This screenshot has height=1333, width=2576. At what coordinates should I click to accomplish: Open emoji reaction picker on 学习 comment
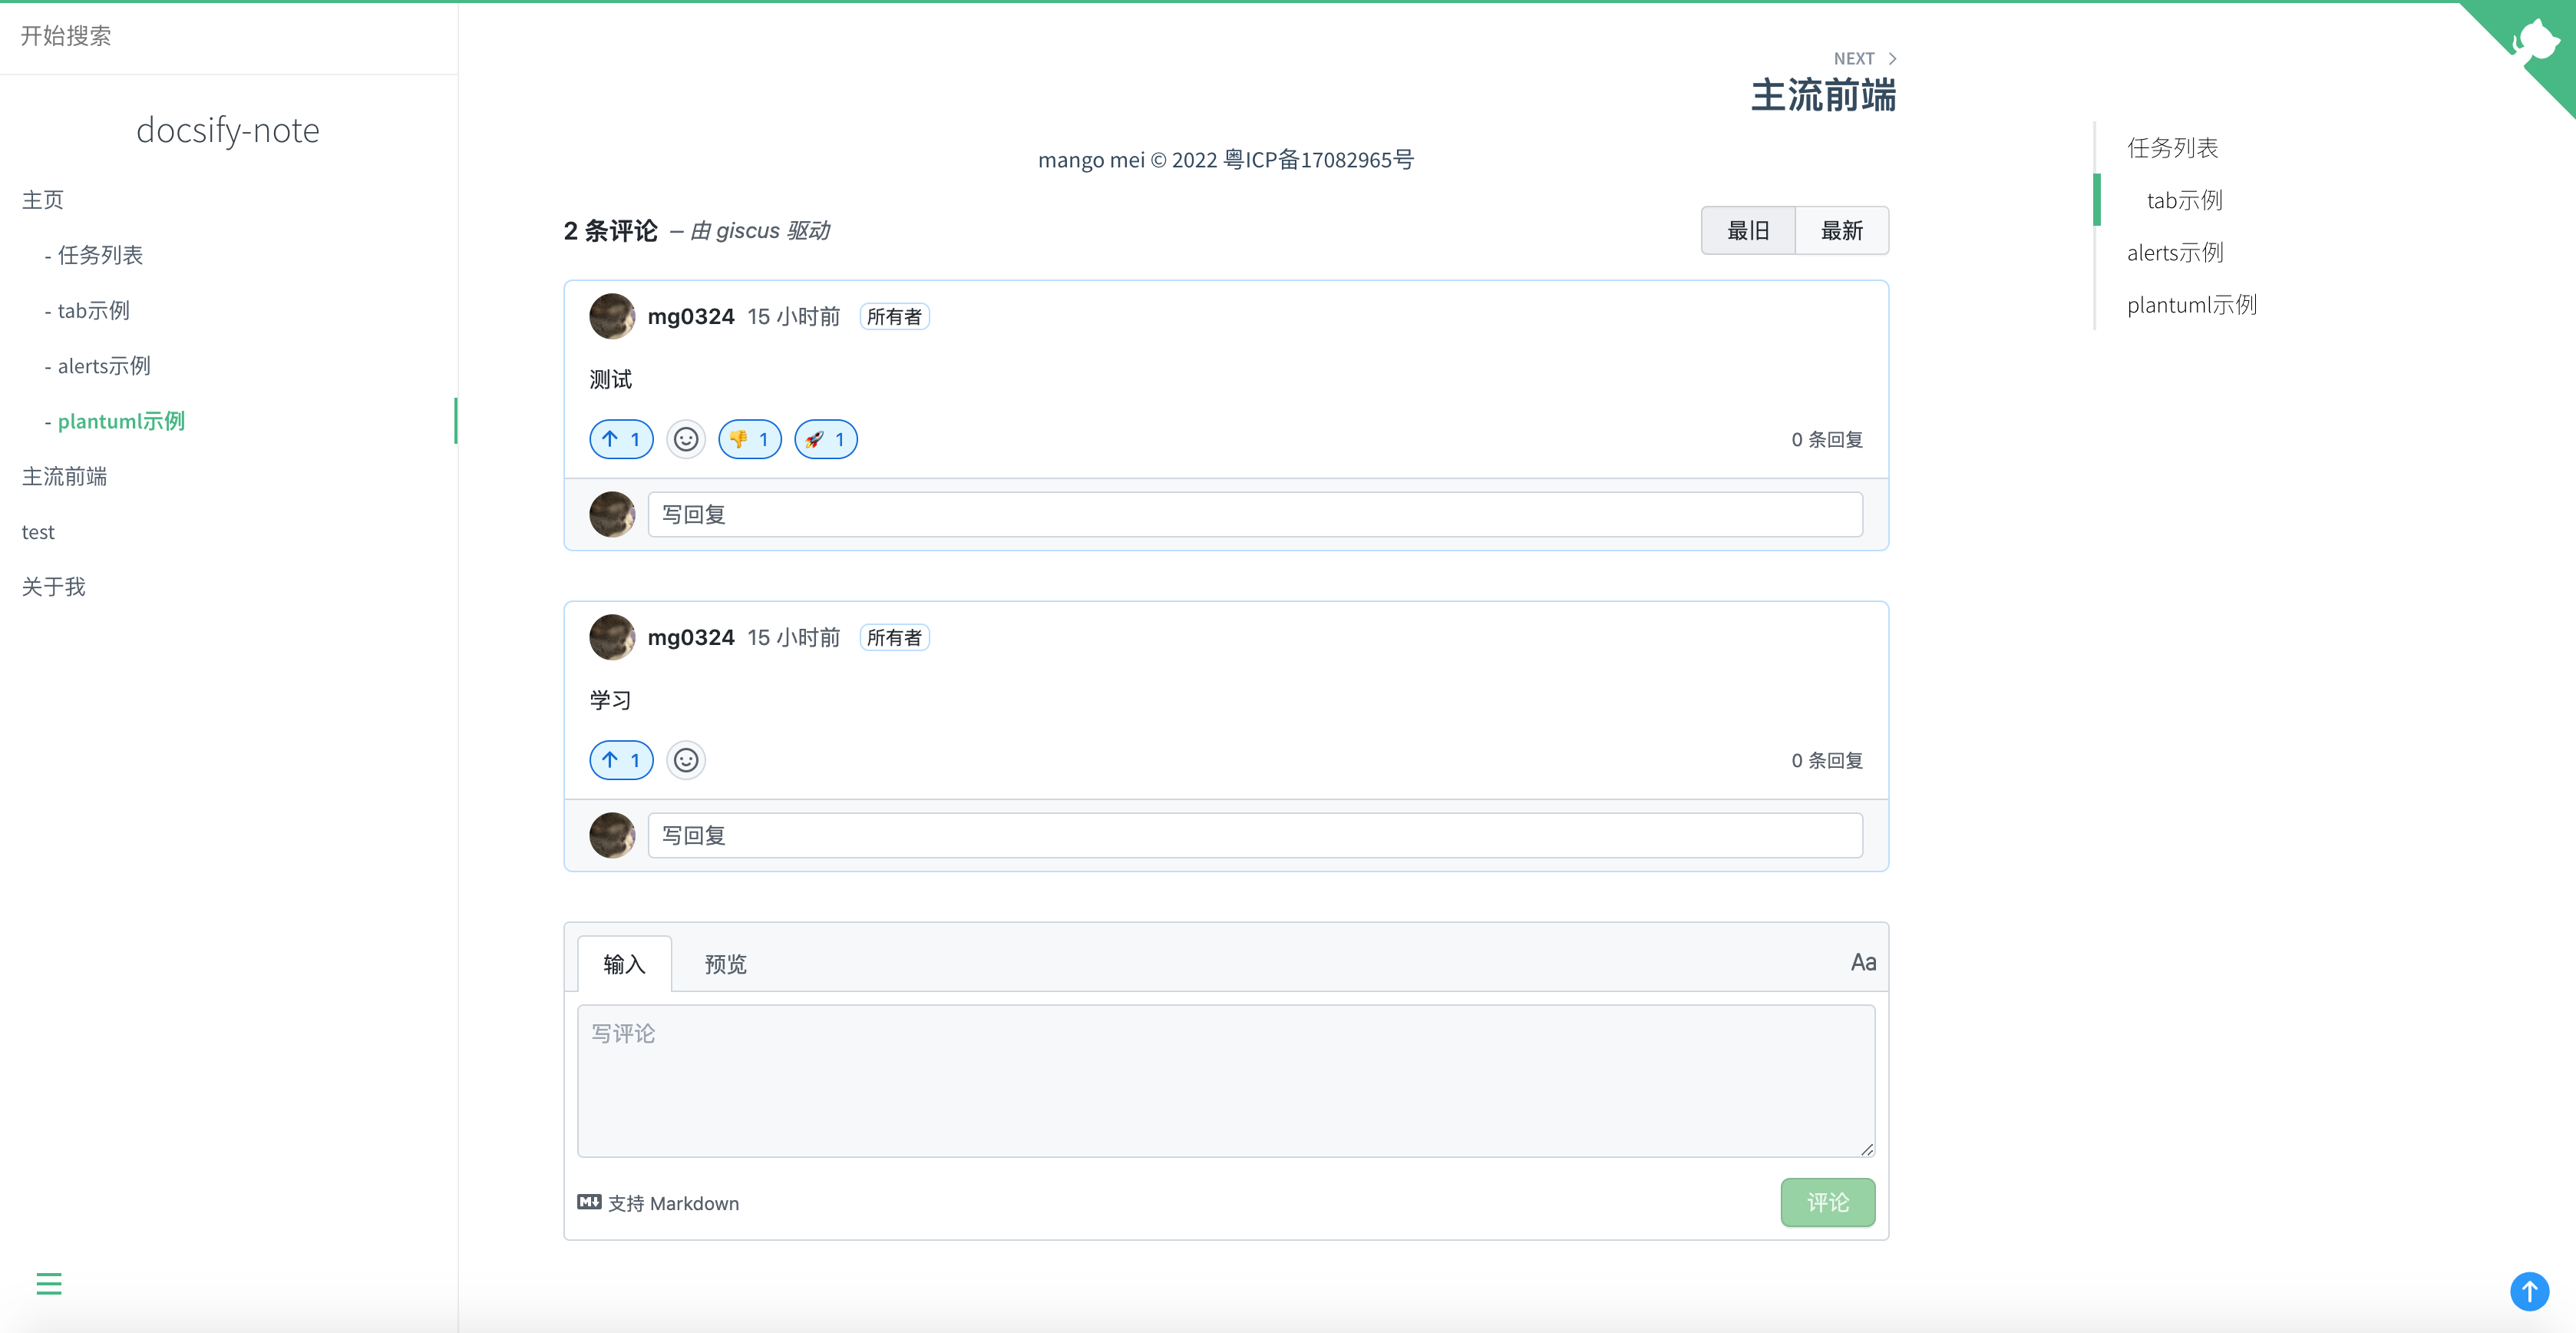click(686, 760)
